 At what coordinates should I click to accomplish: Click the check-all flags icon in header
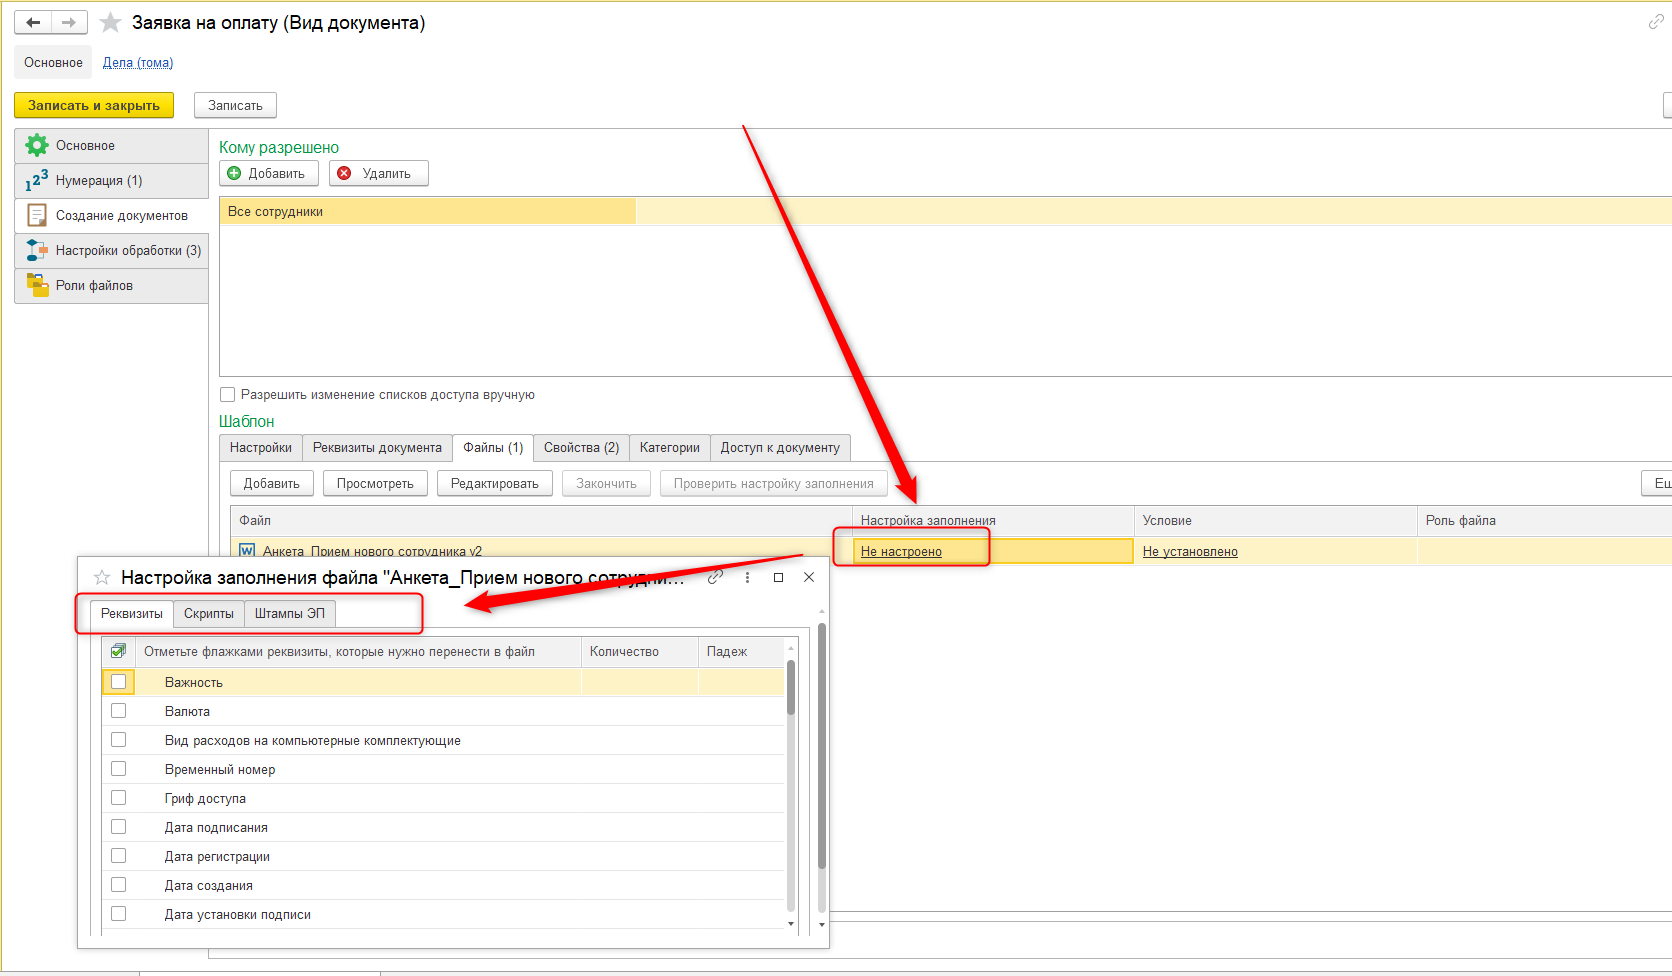118,652
